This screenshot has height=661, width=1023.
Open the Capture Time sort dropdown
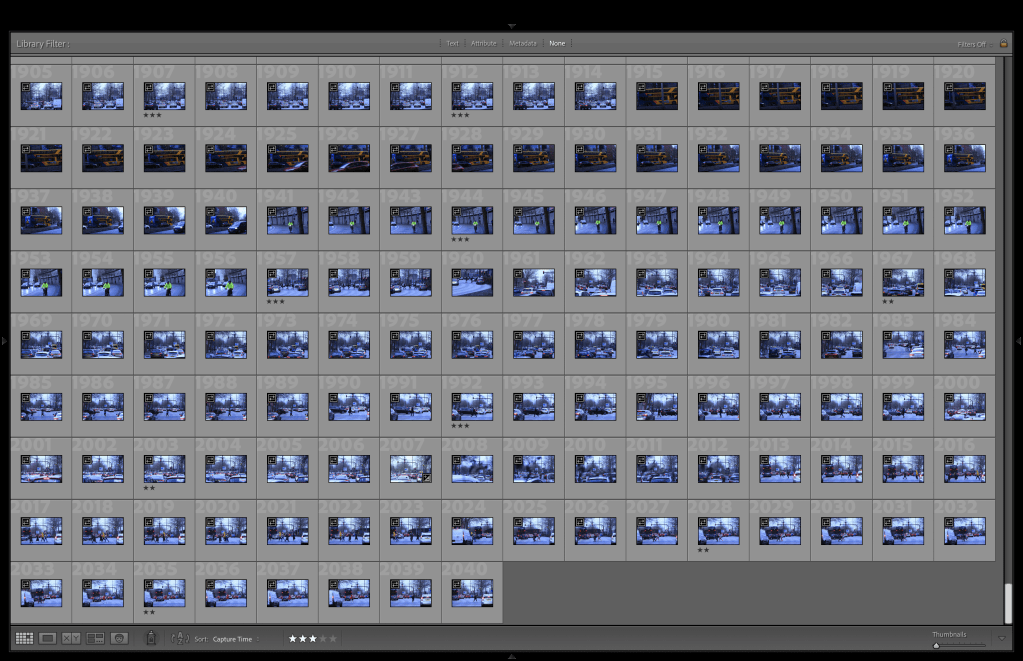click(234, 639)
